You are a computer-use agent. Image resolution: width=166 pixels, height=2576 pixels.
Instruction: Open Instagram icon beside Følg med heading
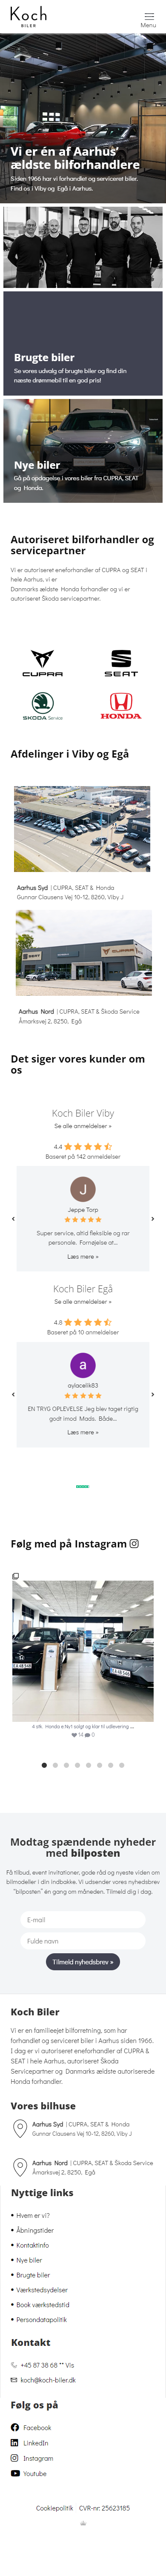point(134,1543)
